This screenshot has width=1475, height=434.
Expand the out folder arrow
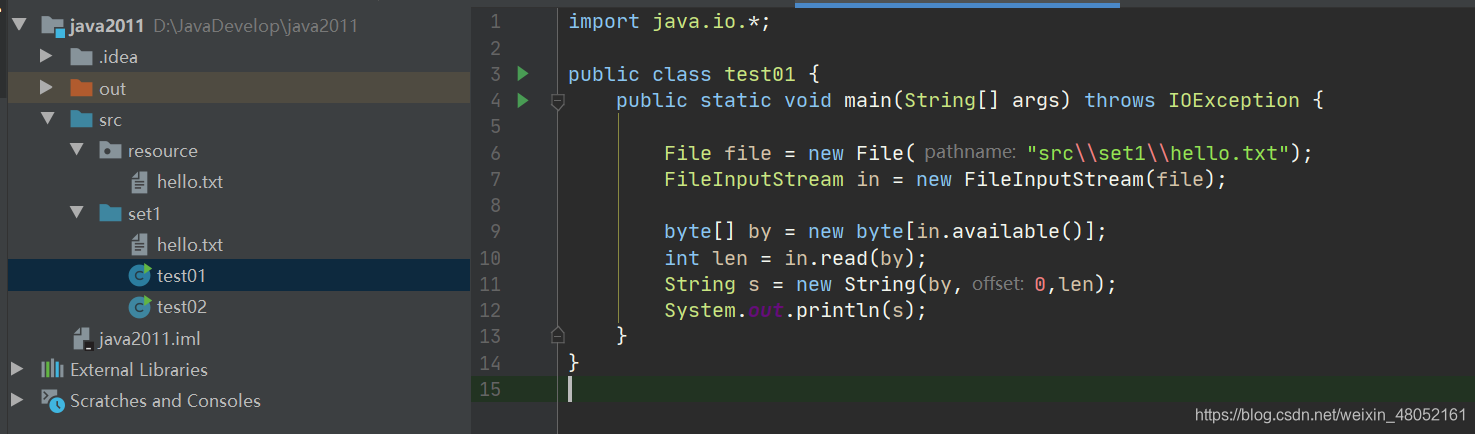point(46,88)
